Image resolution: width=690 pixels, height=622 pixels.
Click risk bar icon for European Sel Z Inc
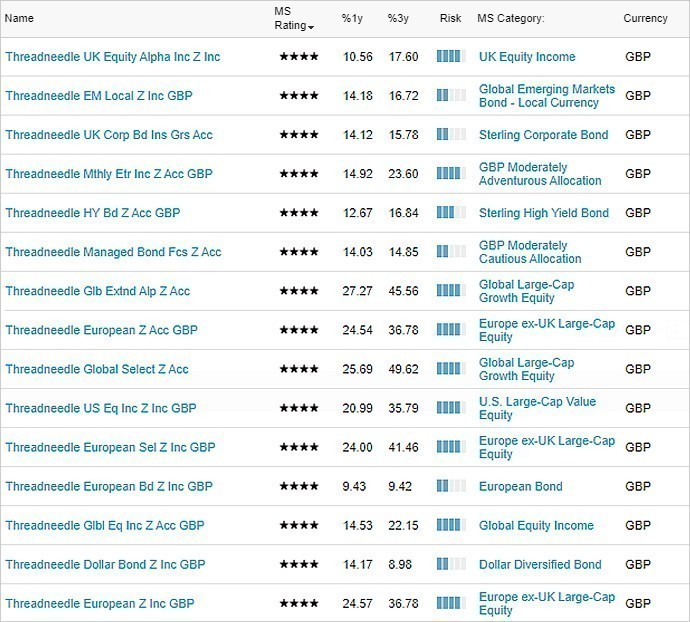pos(451,447)
